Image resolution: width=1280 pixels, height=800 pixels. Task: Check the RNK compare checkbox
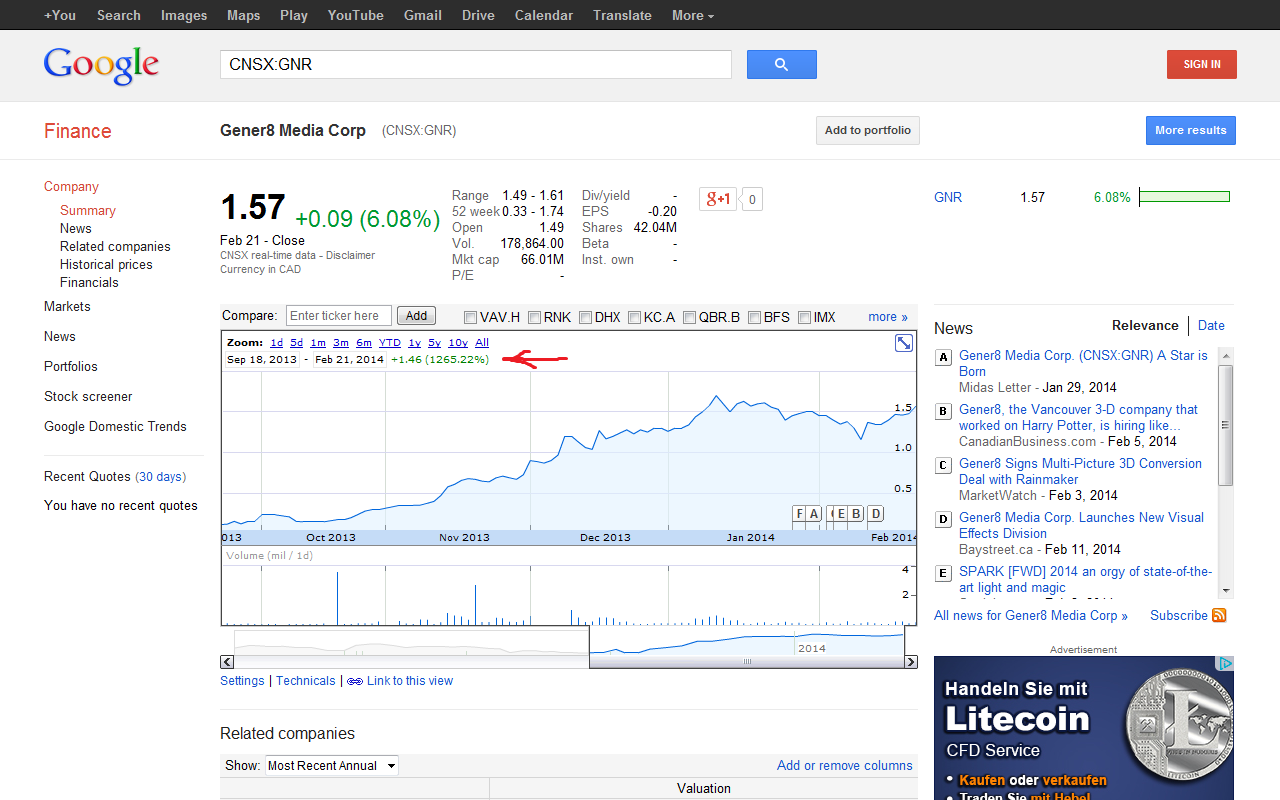point(535,318)
